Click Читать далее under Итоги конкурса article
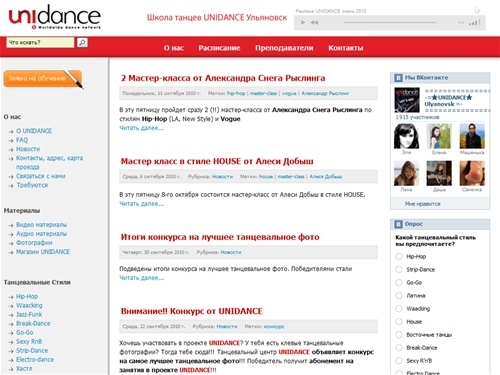The height and width of the screenshot is (375, 500). point(142,278)
